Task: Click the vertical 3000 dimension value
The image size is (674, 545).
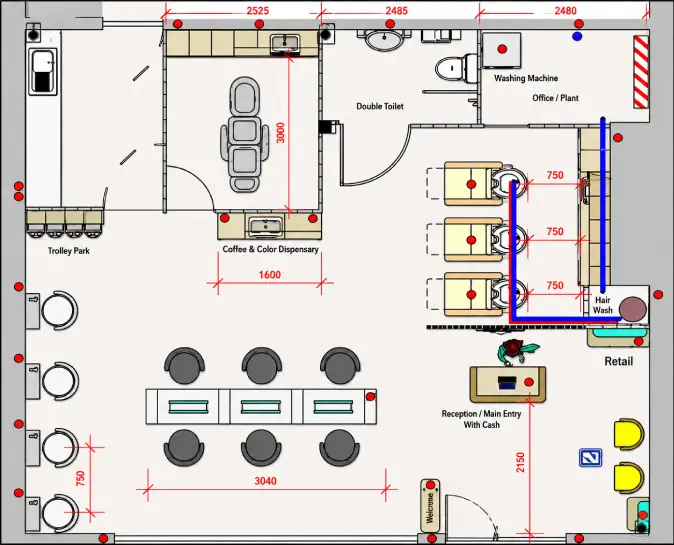Action: pyautogui.click(x=280, y=133)
